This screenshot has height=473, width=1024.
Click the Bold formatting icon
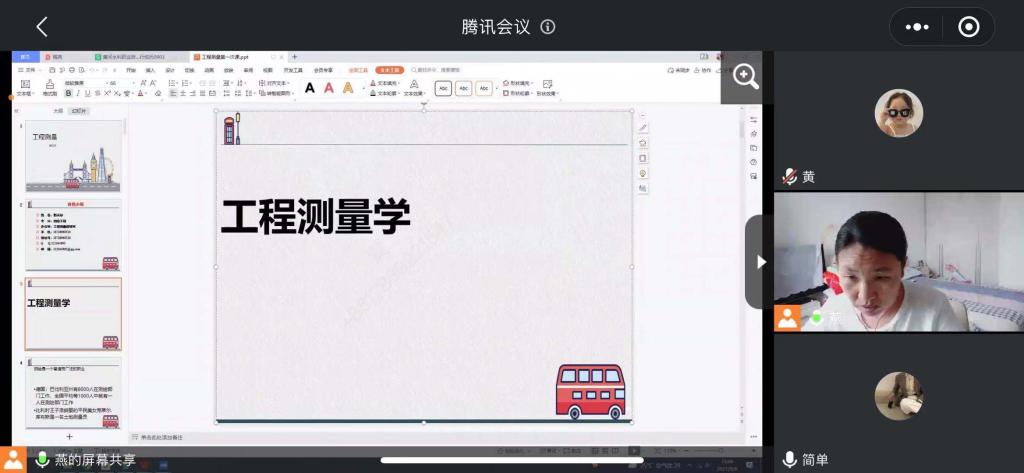[69, 93]
